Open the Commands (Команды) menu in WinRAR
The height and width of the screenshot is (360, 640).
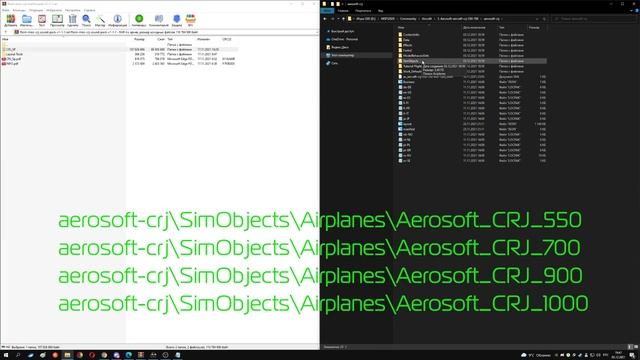tap(19, 10)
